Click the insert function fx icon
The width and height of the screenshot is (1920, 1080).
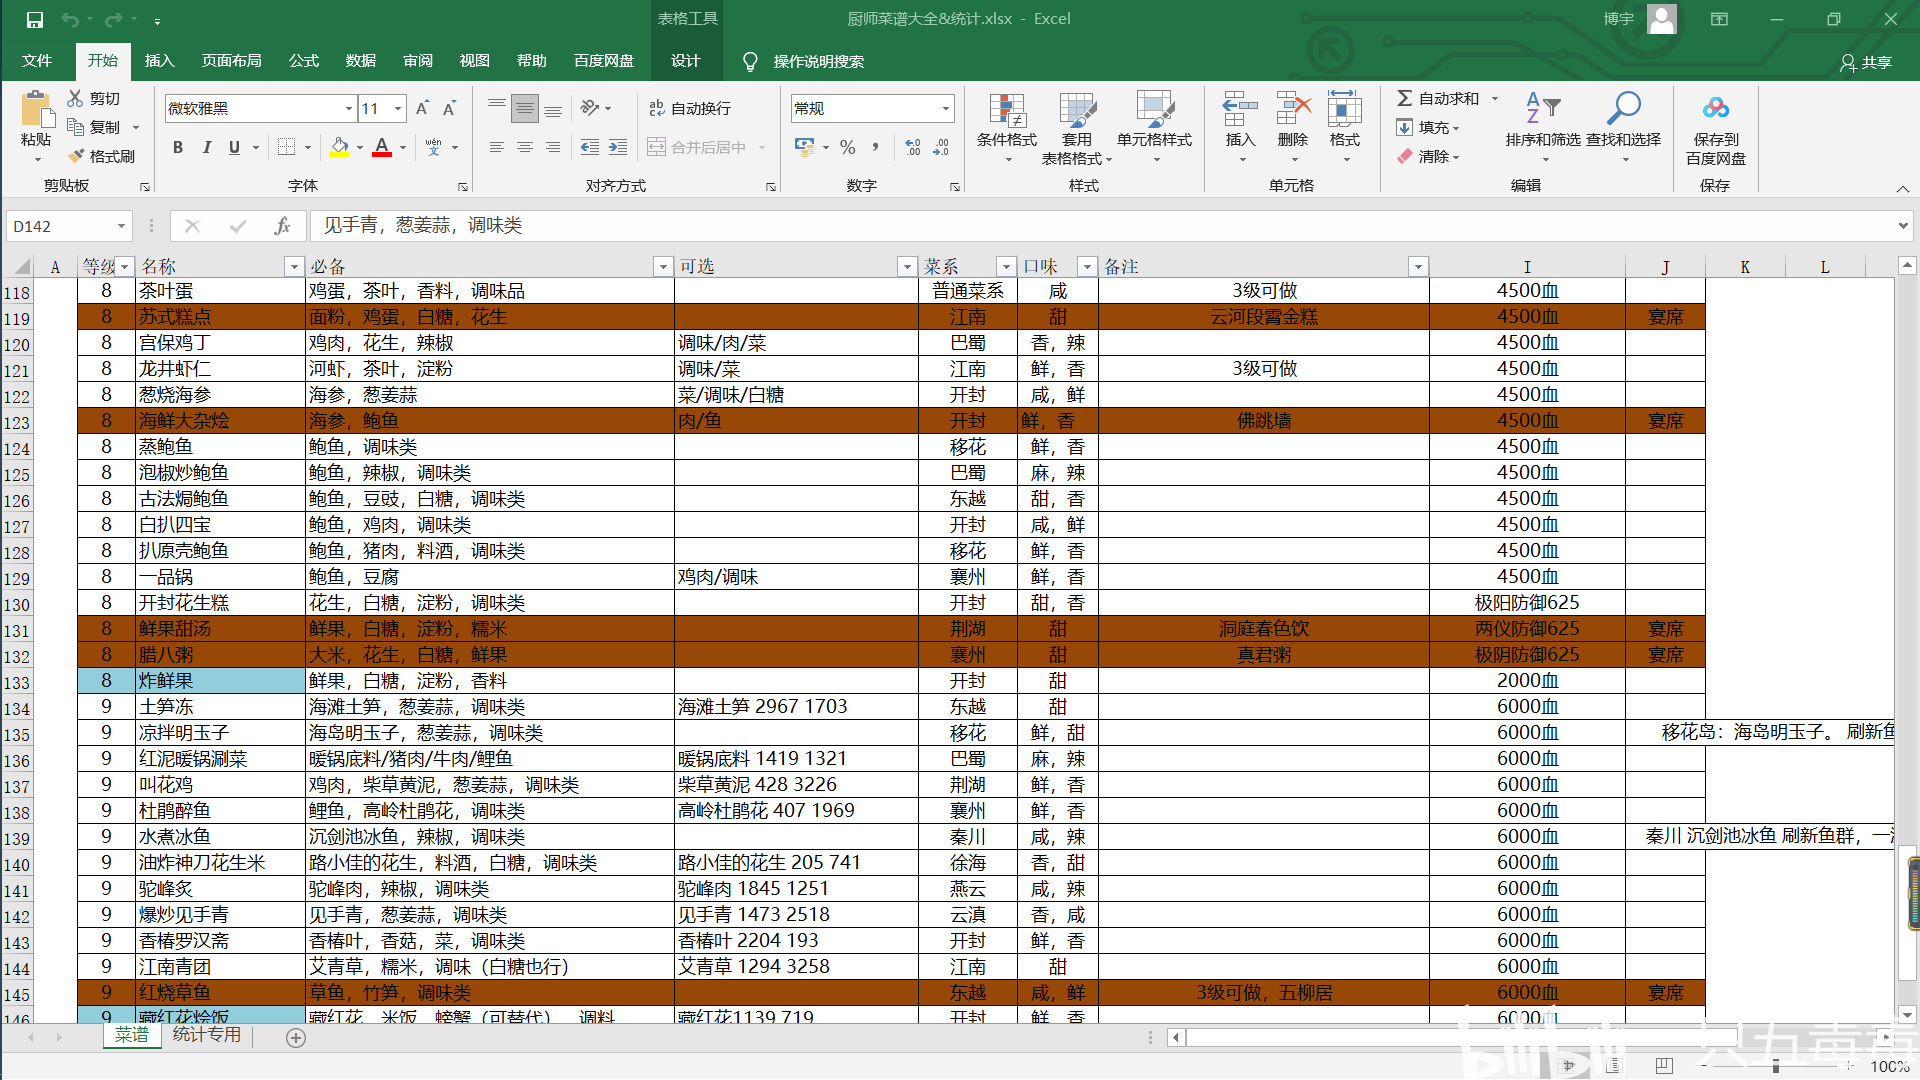click(282, 226)
